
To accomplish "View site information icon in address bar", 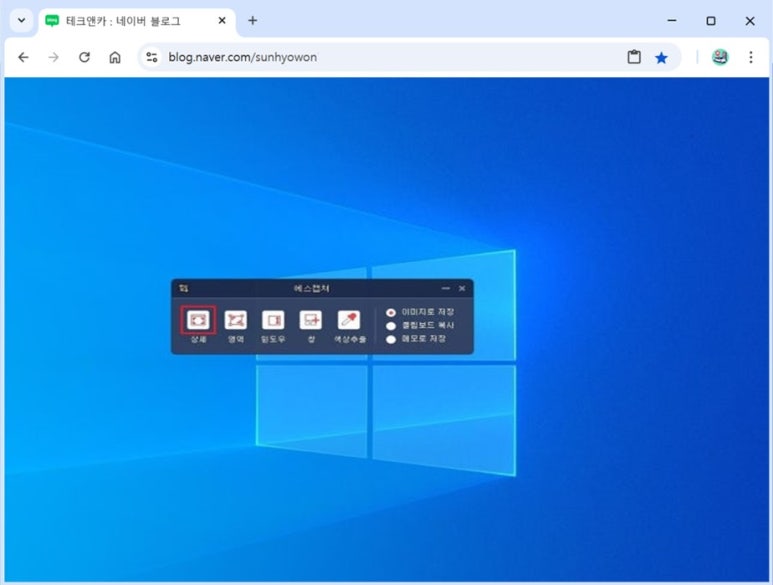I will coord(152,57).
